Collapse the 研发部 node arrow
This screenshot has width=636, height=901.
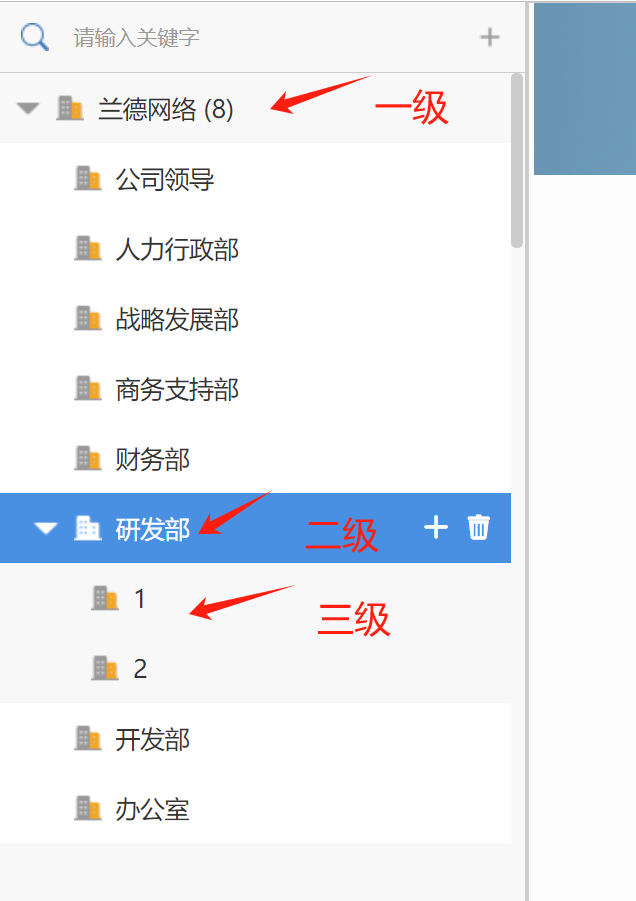point(45,528)
